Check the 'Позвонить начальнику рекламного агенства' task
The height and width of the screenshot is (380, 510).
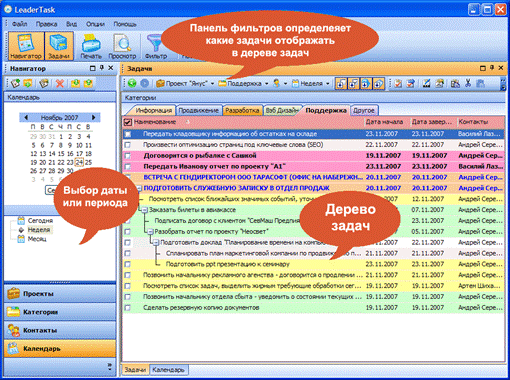[128, 275]
